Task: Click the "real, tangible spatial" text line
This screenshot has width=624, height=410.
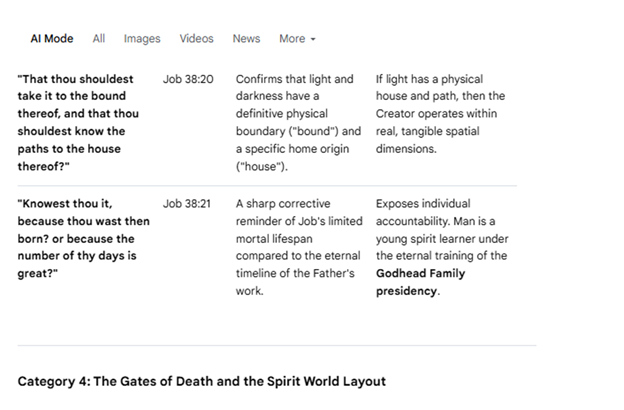Action: click(x=427, y=131)
